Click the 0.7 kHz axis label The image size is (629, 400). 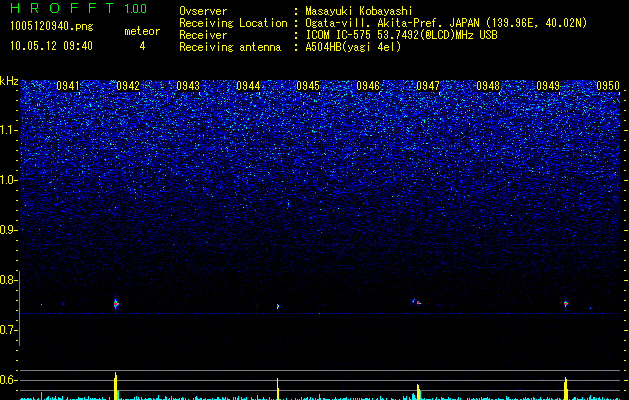(9, 330)
